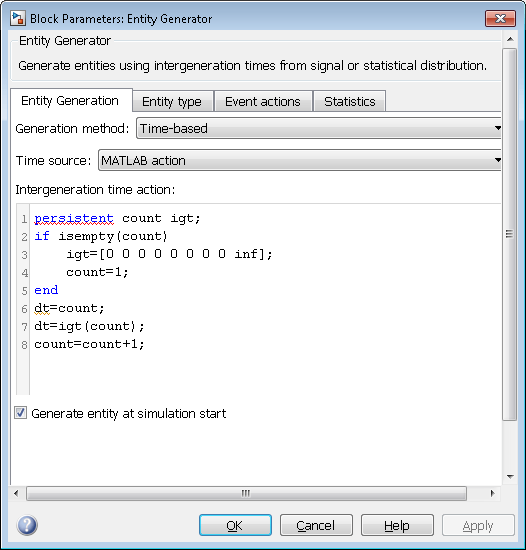The image size is (526, 550).
Task: Click the Apply button
Action: 478,525
